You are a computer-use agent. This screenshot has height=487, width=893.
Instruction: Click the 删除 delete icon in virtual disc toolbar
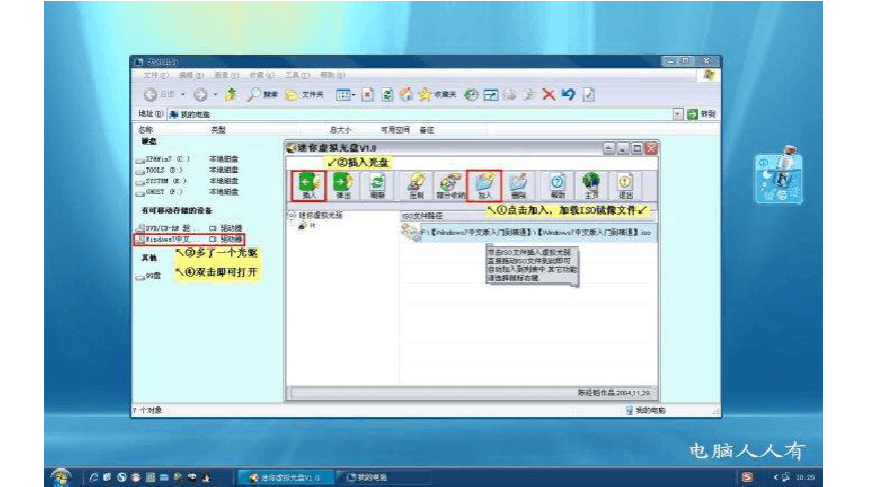(518, 185)
